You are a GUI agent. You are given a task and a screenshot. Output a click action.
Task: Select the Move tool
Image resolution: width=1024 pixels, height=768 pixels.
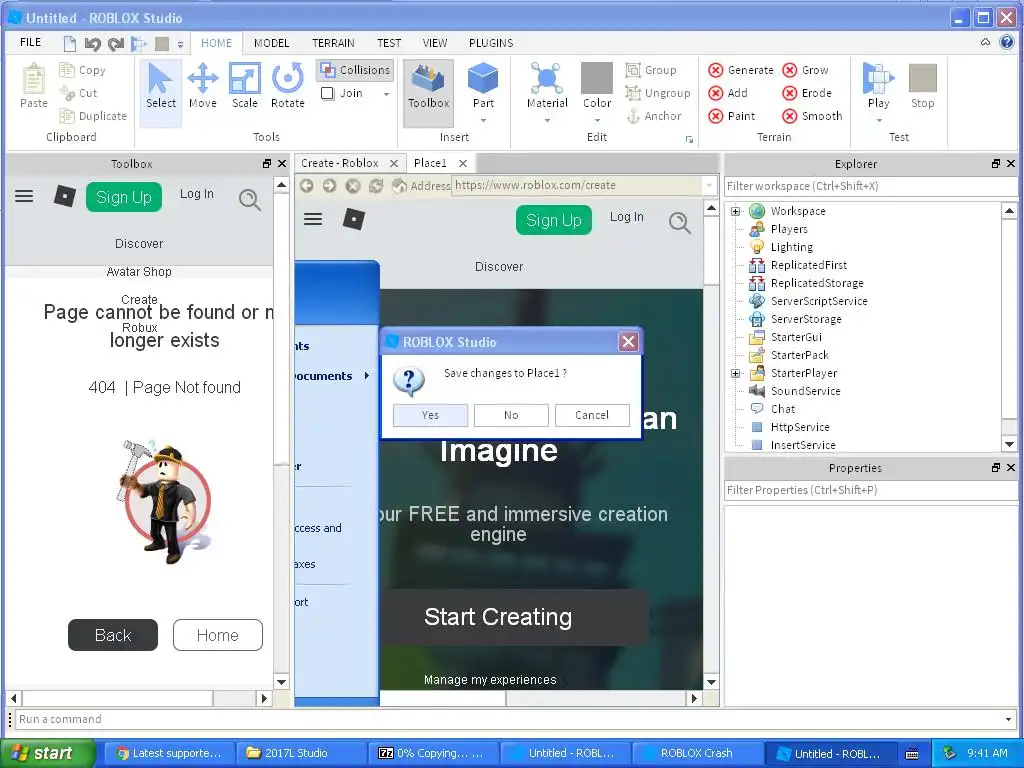[202, 86]
